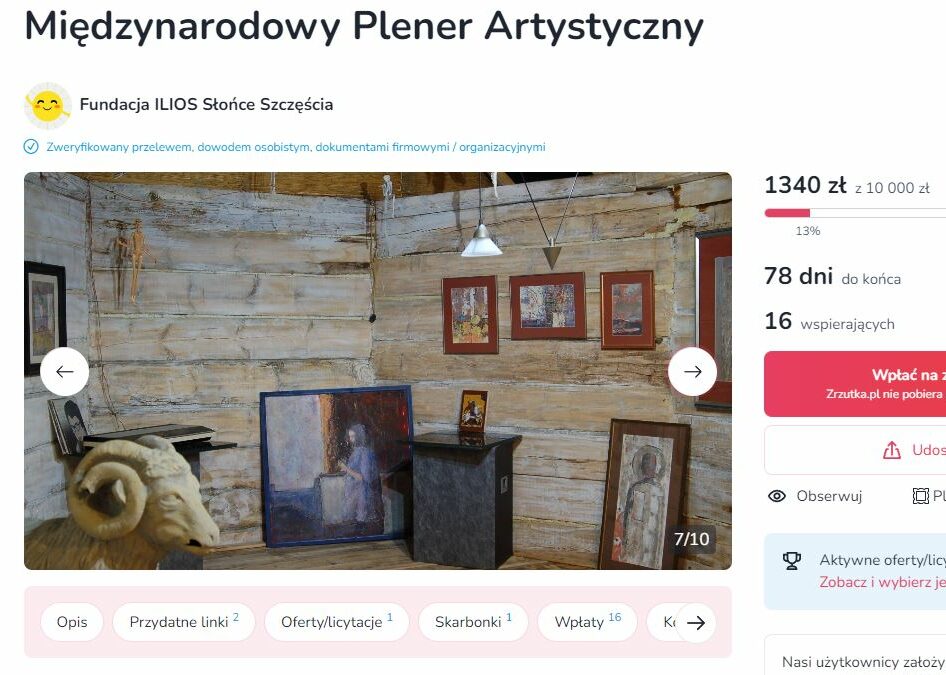Click the trophy icon in offers box
This screenshot has width=946, height=675.
click(x=792, y=560)
